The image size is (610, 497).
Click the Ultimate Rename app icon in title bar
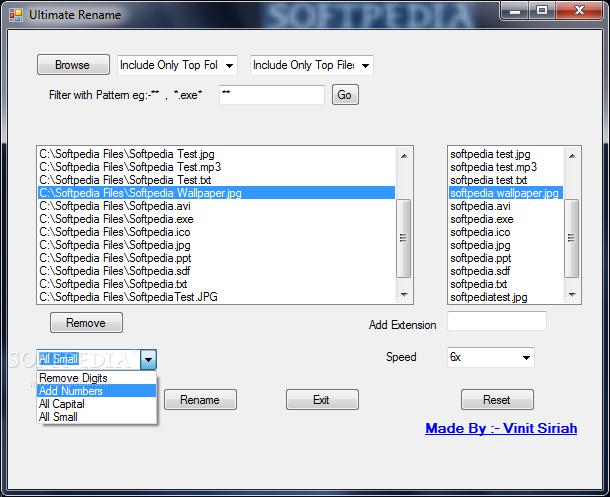(x=16, y=15)
